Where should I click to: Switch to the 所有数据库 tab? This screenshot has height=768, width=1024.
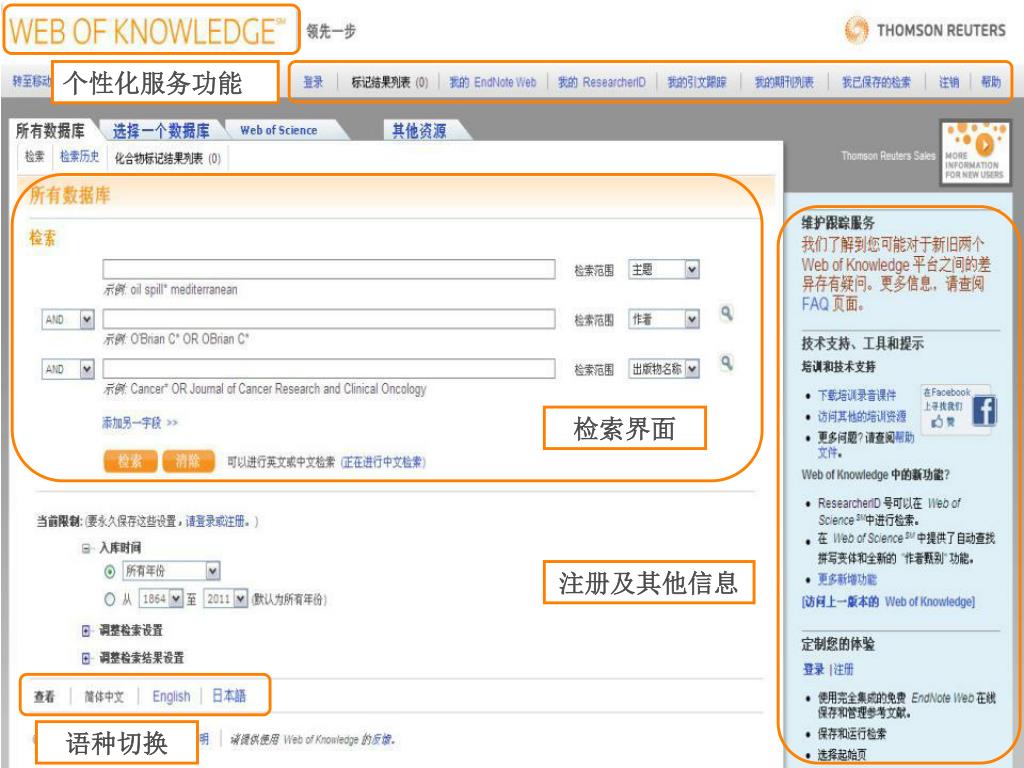(x=50, y=131)
